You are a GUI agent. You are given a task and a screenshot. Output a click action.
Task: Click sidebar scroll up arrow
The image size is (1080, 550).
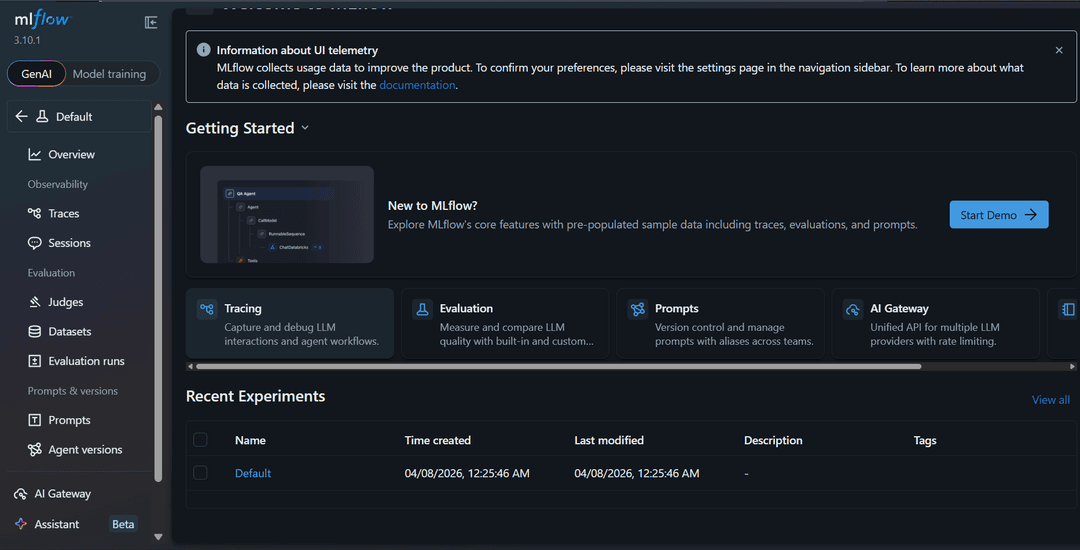coord(158,107)
